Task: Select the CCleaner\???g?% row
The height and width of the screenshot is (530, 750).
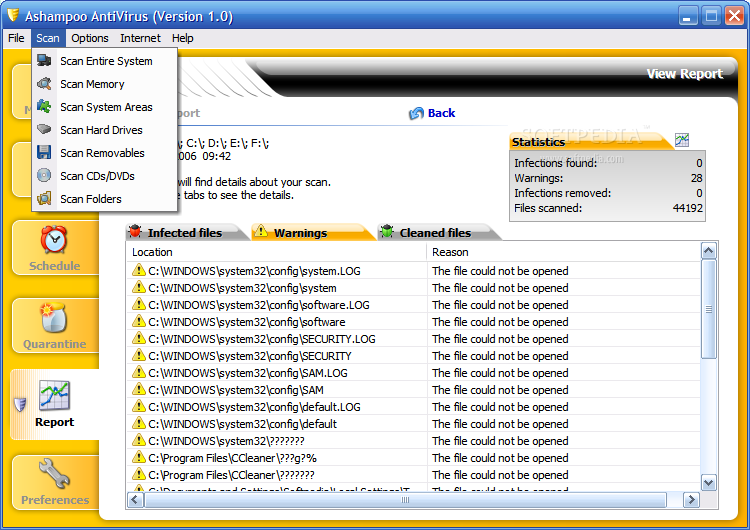Action: coord(414,458)
